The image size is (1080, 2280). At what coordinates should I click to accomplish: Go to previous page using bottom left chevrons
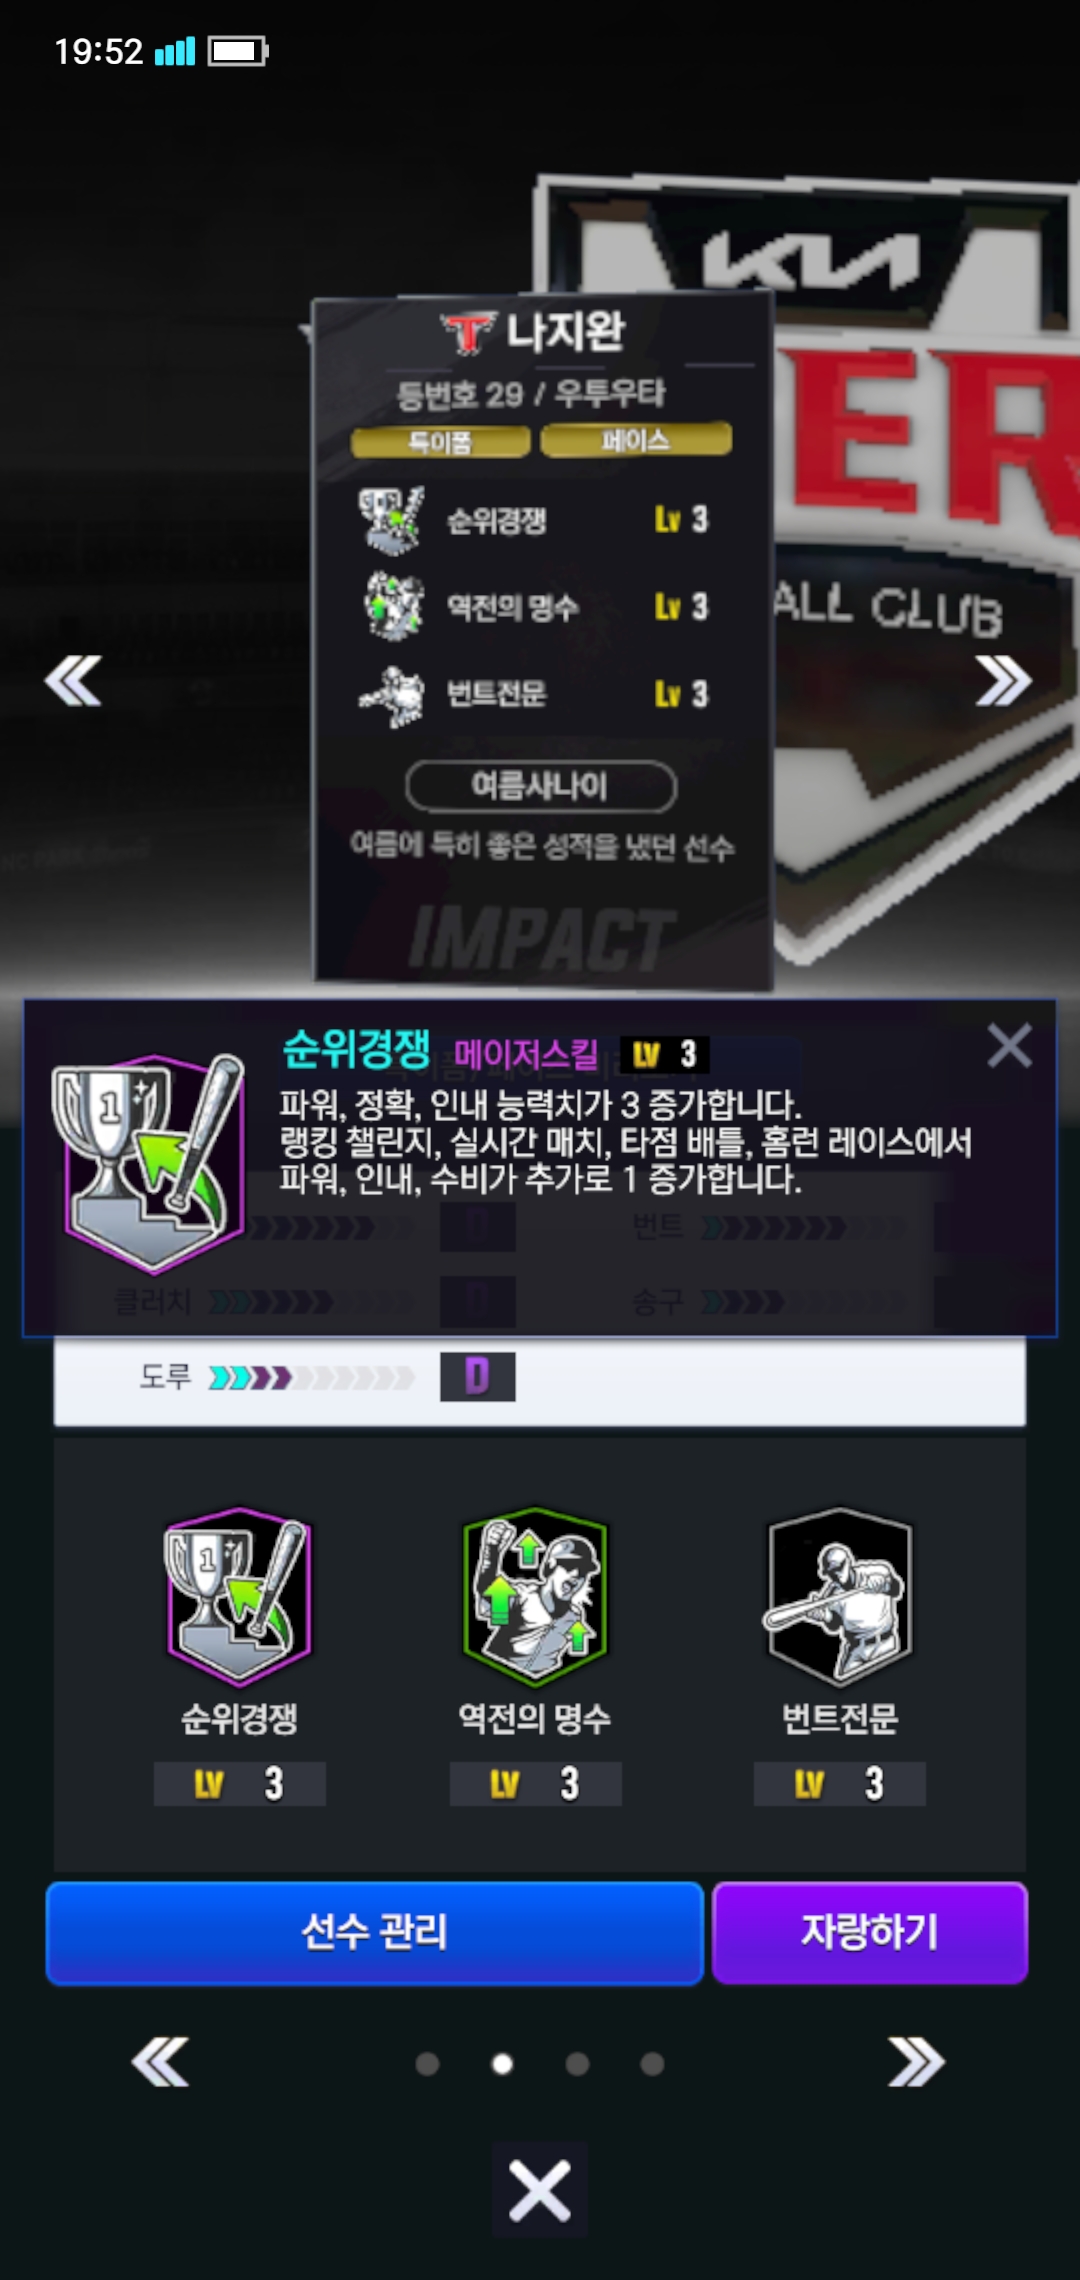tap(160, 2062)
